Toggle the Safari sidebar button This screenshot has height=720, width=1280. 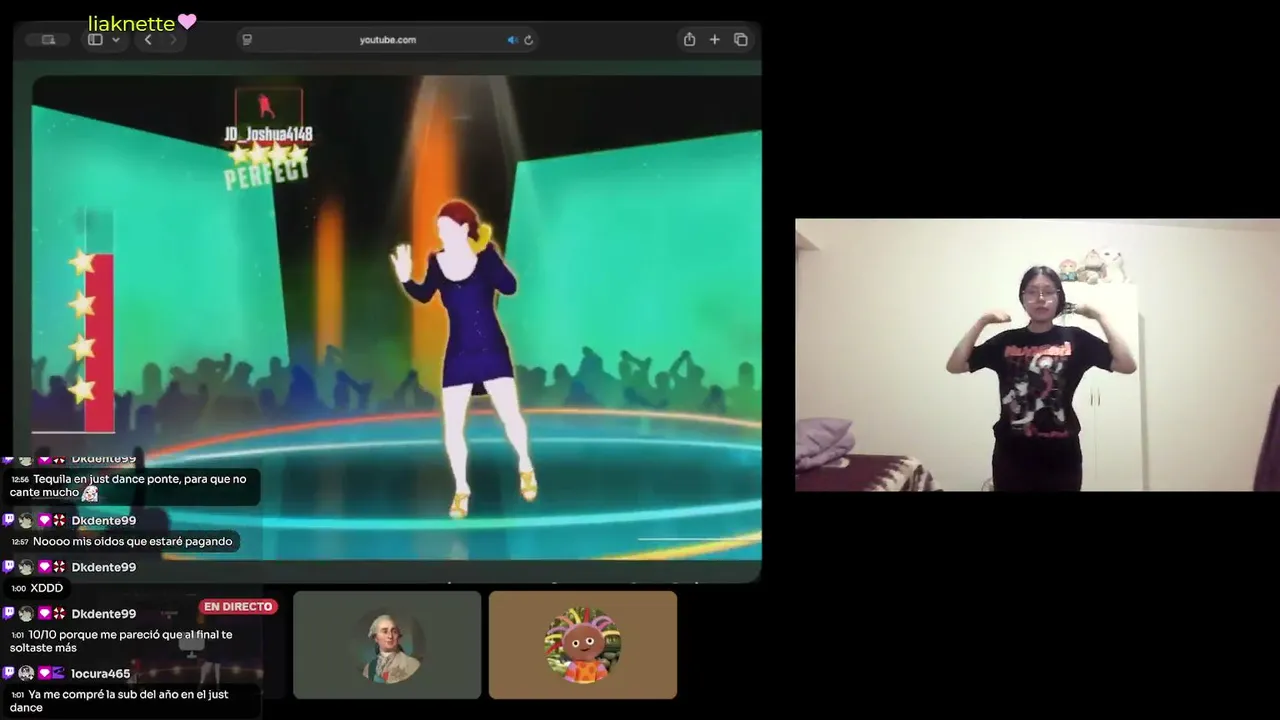[95, 40]
